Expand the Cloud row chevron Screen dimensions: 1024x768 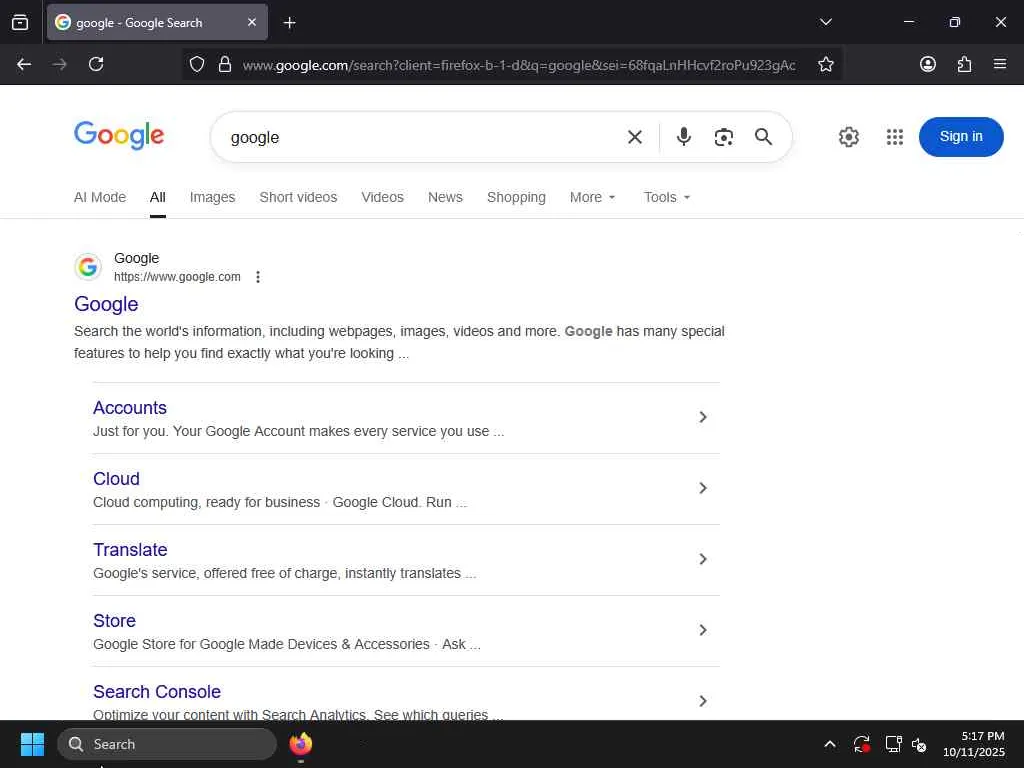[x=703, y=488]
